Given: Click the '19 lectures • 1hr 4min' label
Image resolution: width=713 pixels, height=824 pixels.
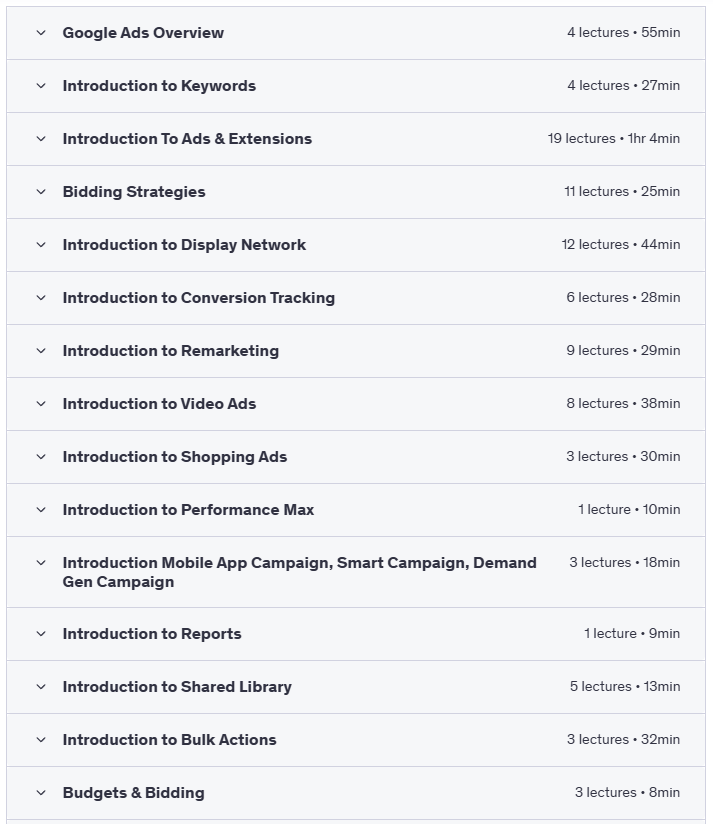Looking at the screenshot, I should click(x=613, y=139).
